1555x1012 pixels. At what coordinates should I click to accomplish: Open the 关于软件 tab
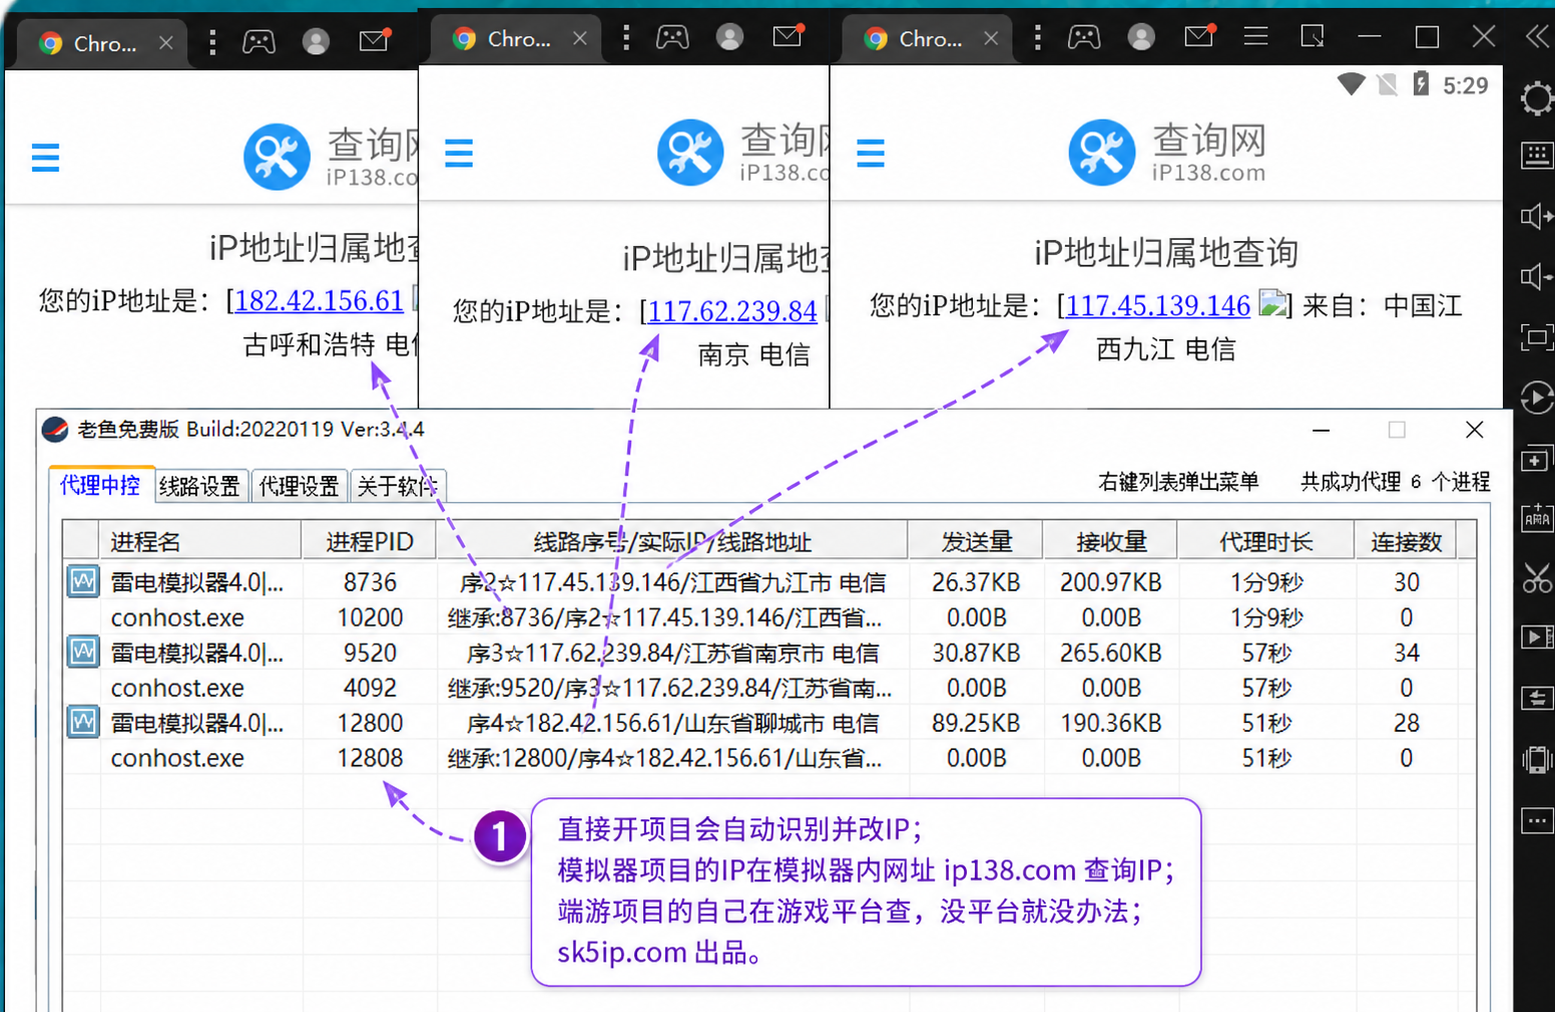click(397, 486)
